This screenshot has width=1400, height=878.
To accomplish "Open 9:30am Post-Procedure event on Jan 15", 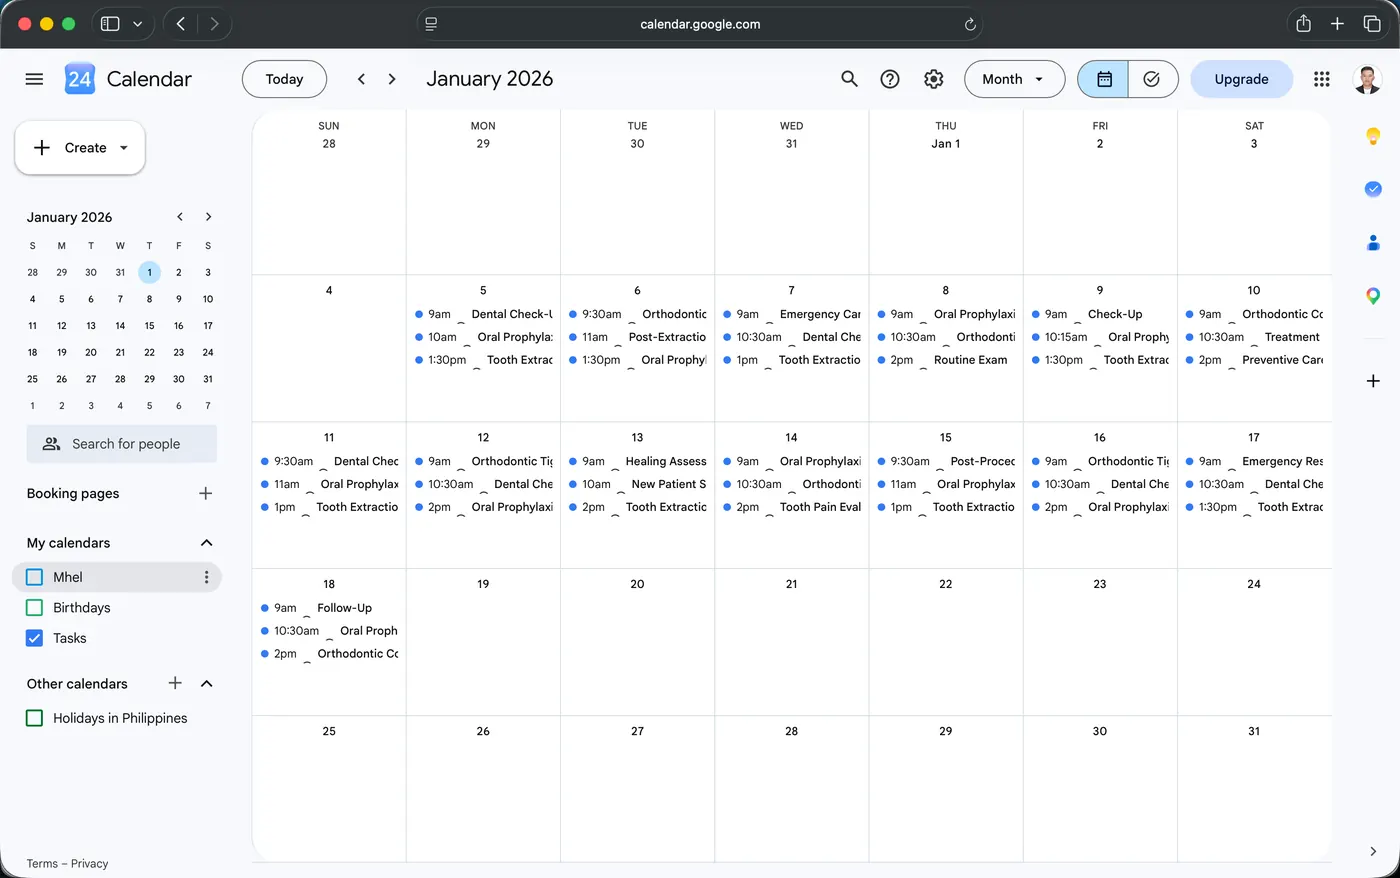I will coord(945,461).
